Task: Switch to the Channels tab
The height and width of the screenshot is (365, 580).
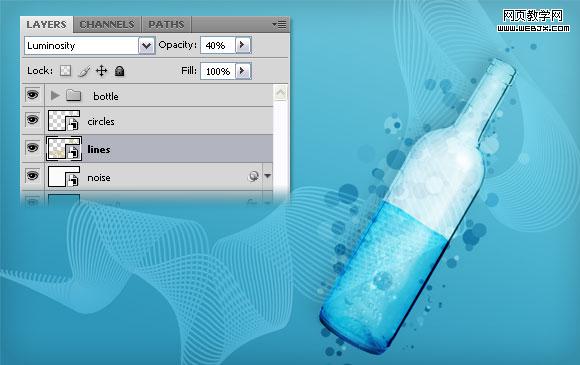Action: coord(107,25)
